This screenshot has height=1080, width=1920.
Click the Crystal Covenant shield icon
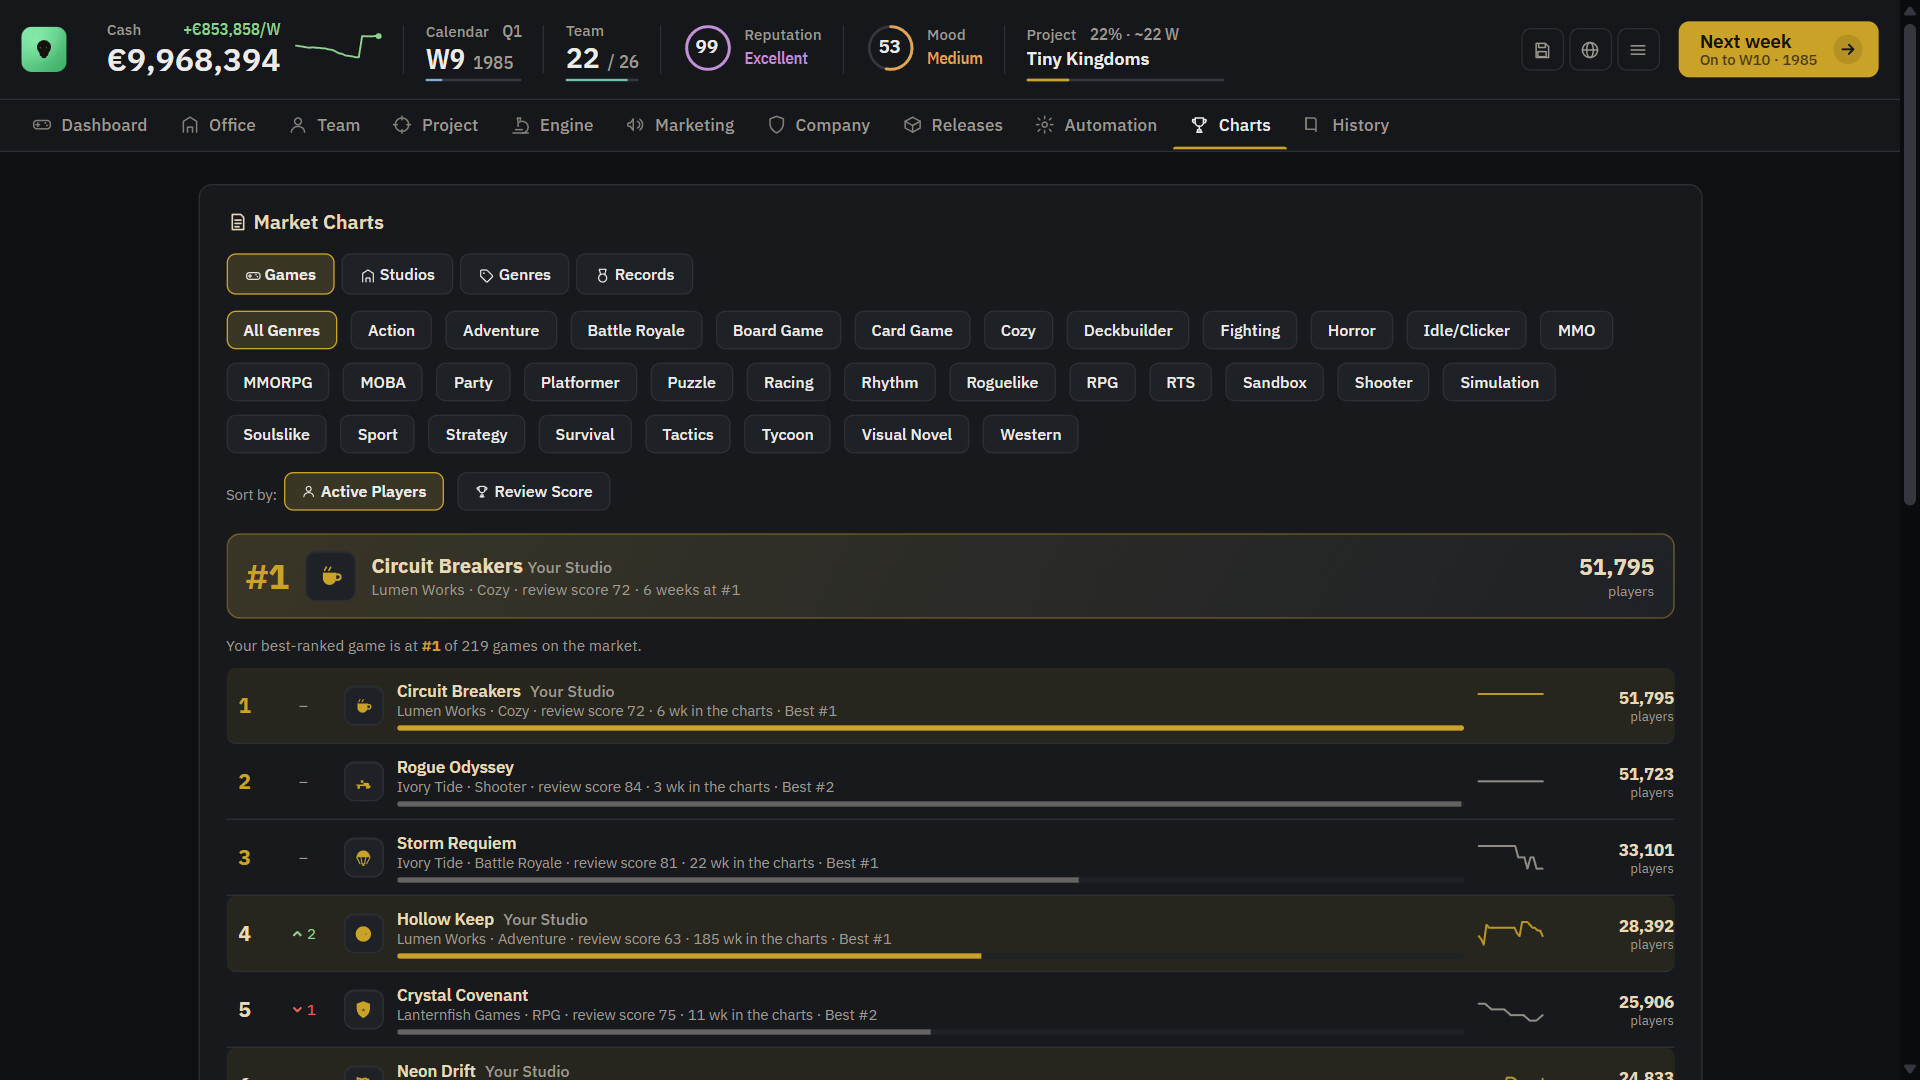(364, 1010)
